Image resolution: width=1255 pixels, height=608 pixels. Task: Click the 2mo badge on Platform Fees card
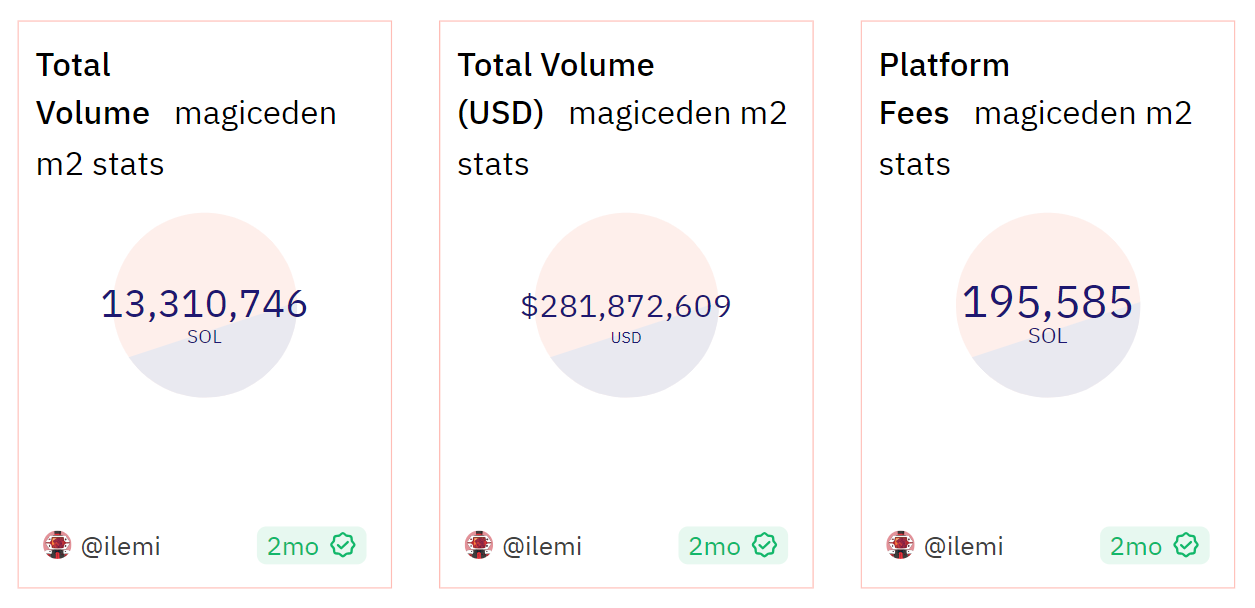tap(1155, 545)
